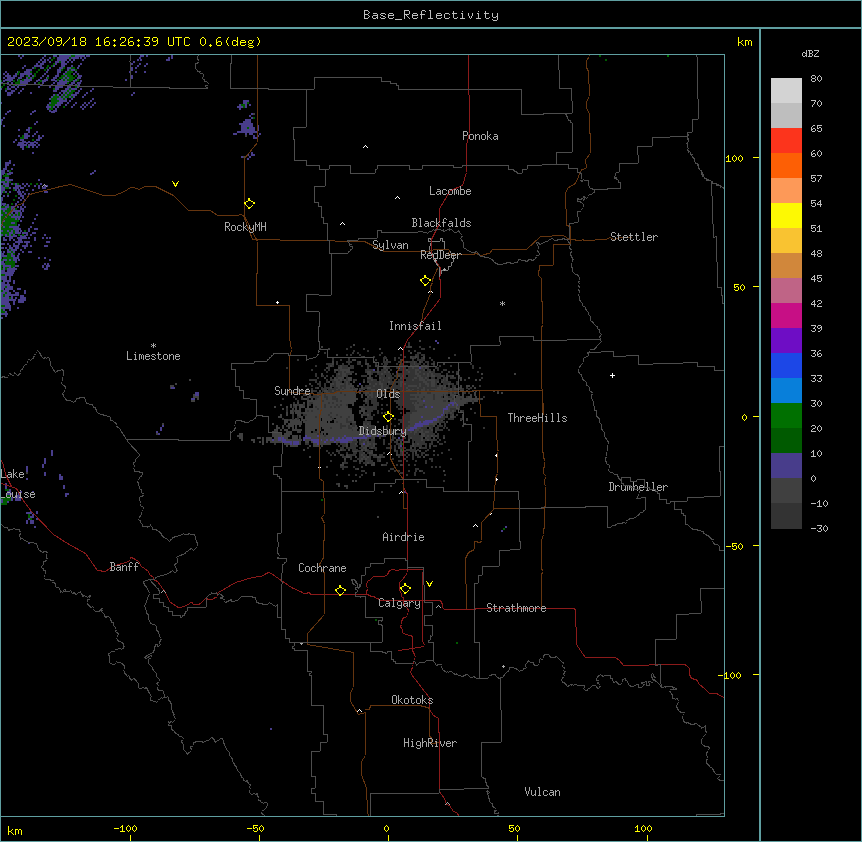Click the Strathmore label
Viewport: 862px width, 842px height.
pyautogui.click(x=516, y=608)
